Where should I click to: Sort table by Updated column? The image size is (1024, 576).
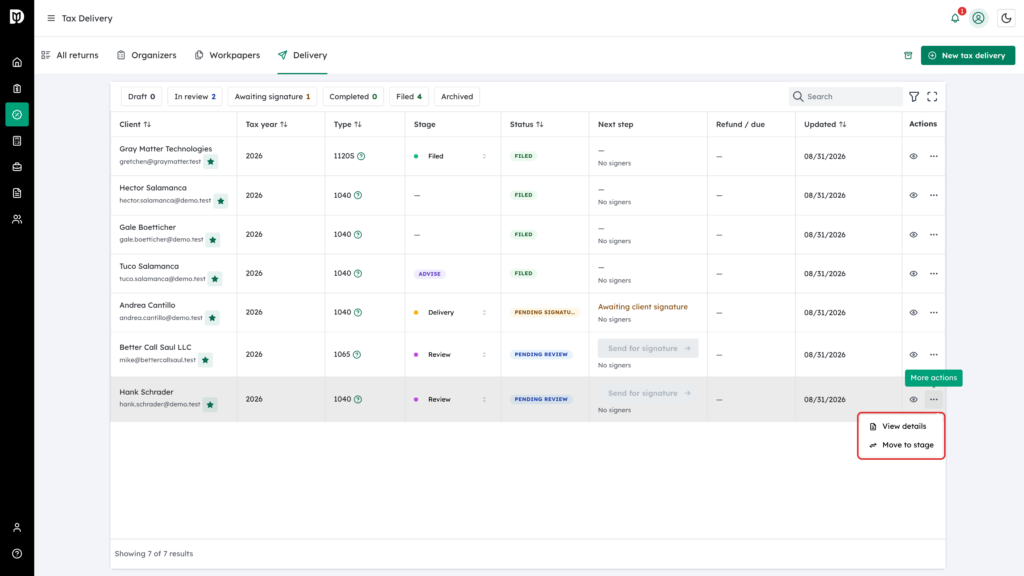pos(825,124)
